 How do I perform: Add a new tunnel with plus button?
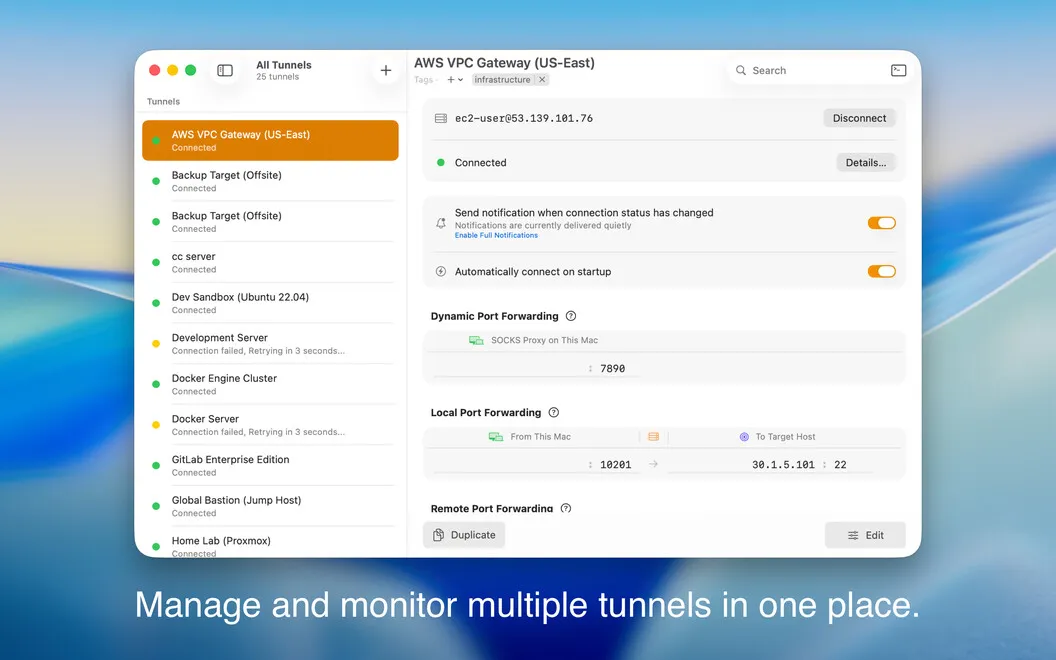tap(386, 70)
